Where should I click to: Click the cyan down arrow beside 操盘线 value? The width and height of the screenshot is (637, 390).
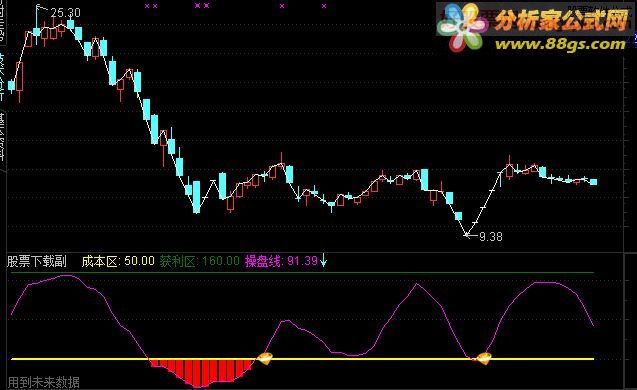coord(323,260)
